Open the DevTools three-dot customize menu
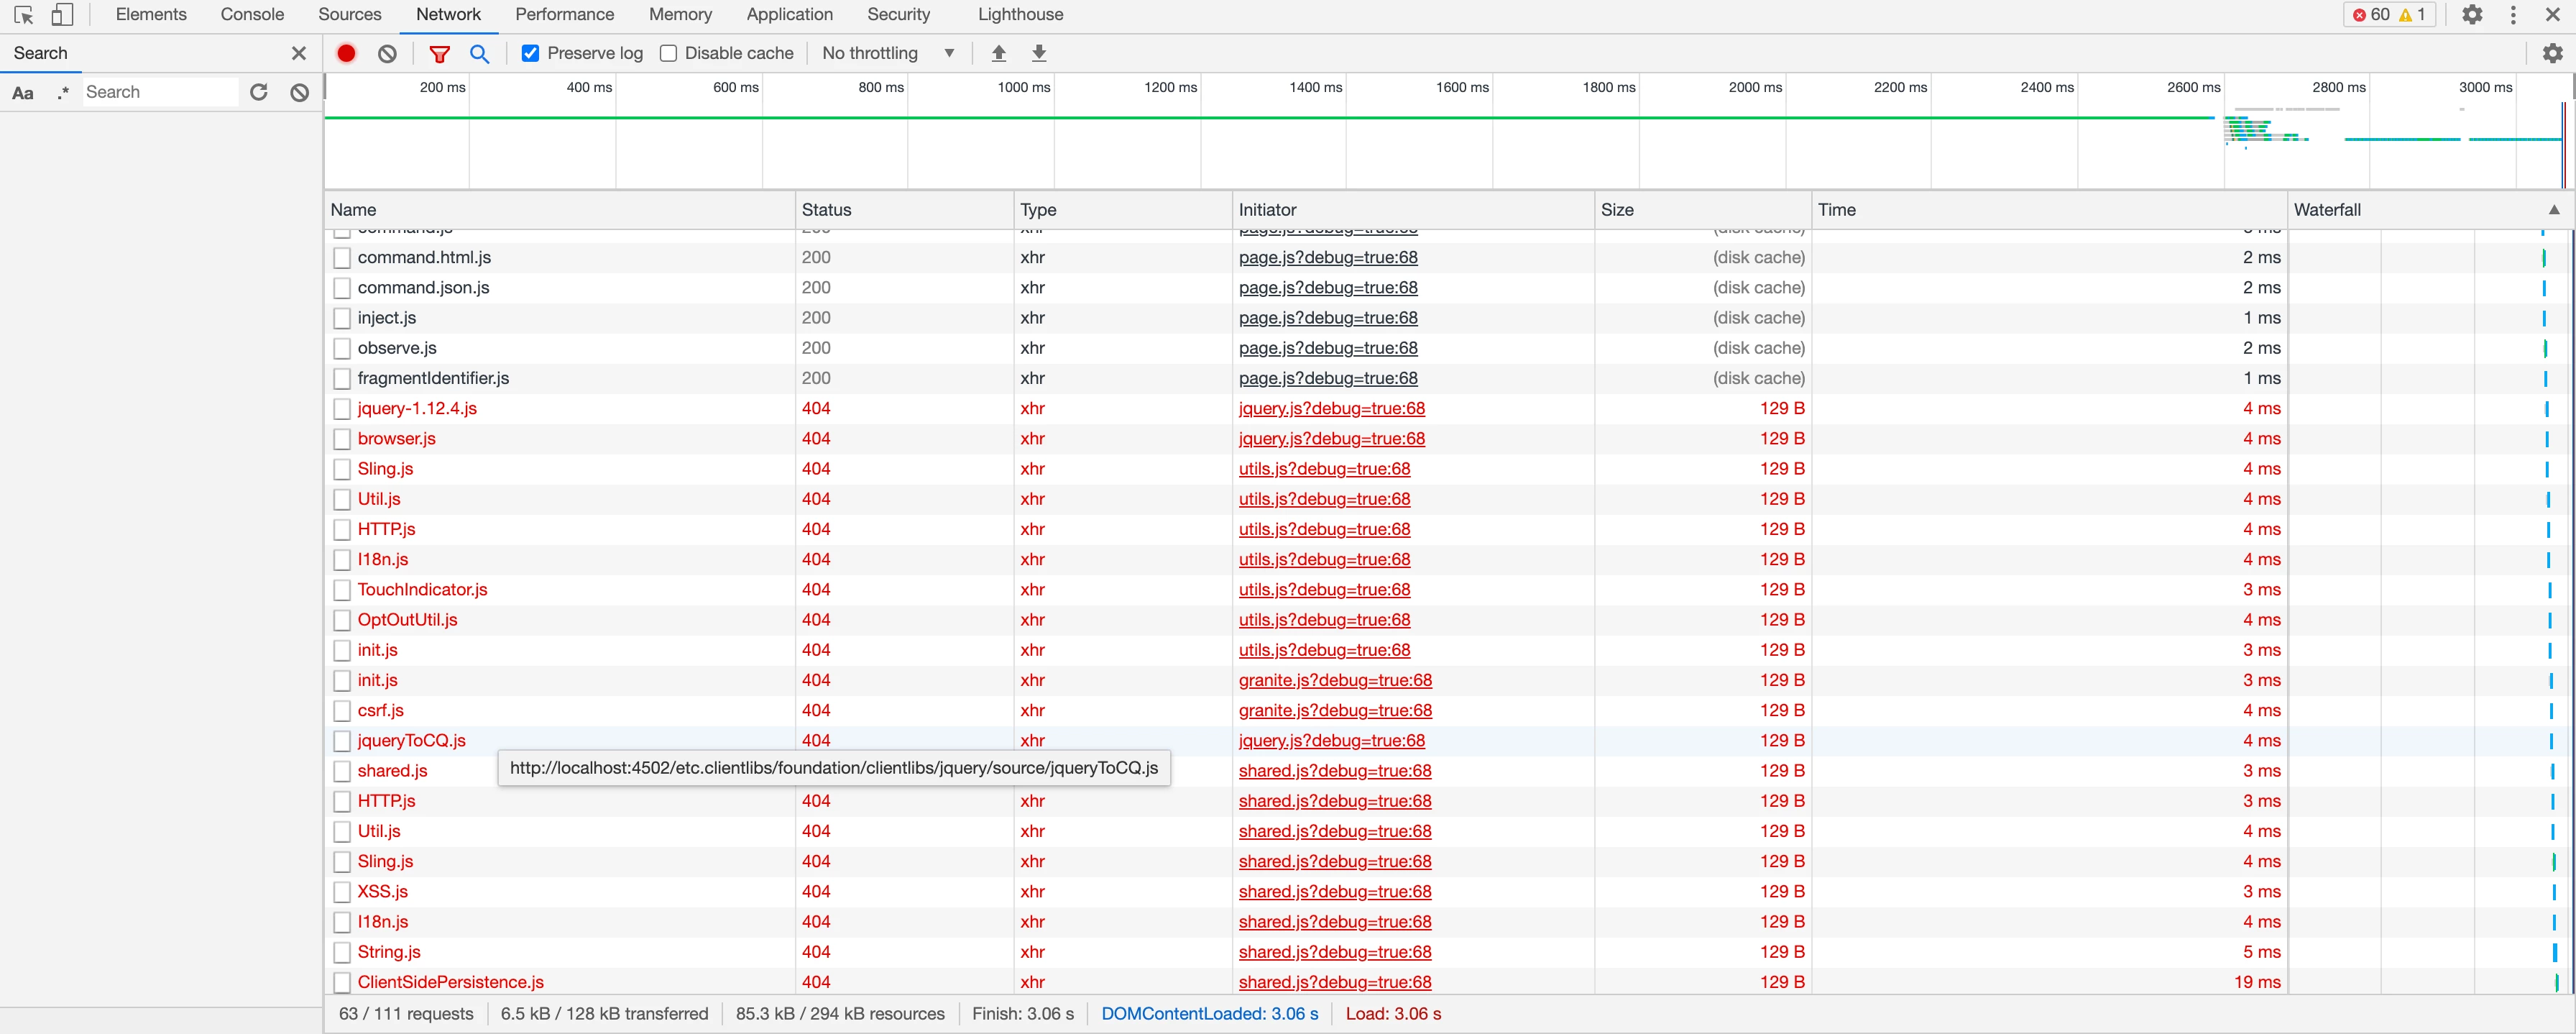Viewport: 2576px width, 1034px height. (2513, 15)
